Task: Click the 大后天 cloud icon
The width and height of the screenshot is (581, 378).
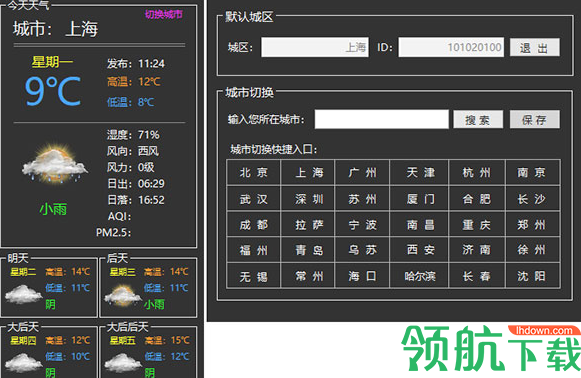Action: [24, 362]
